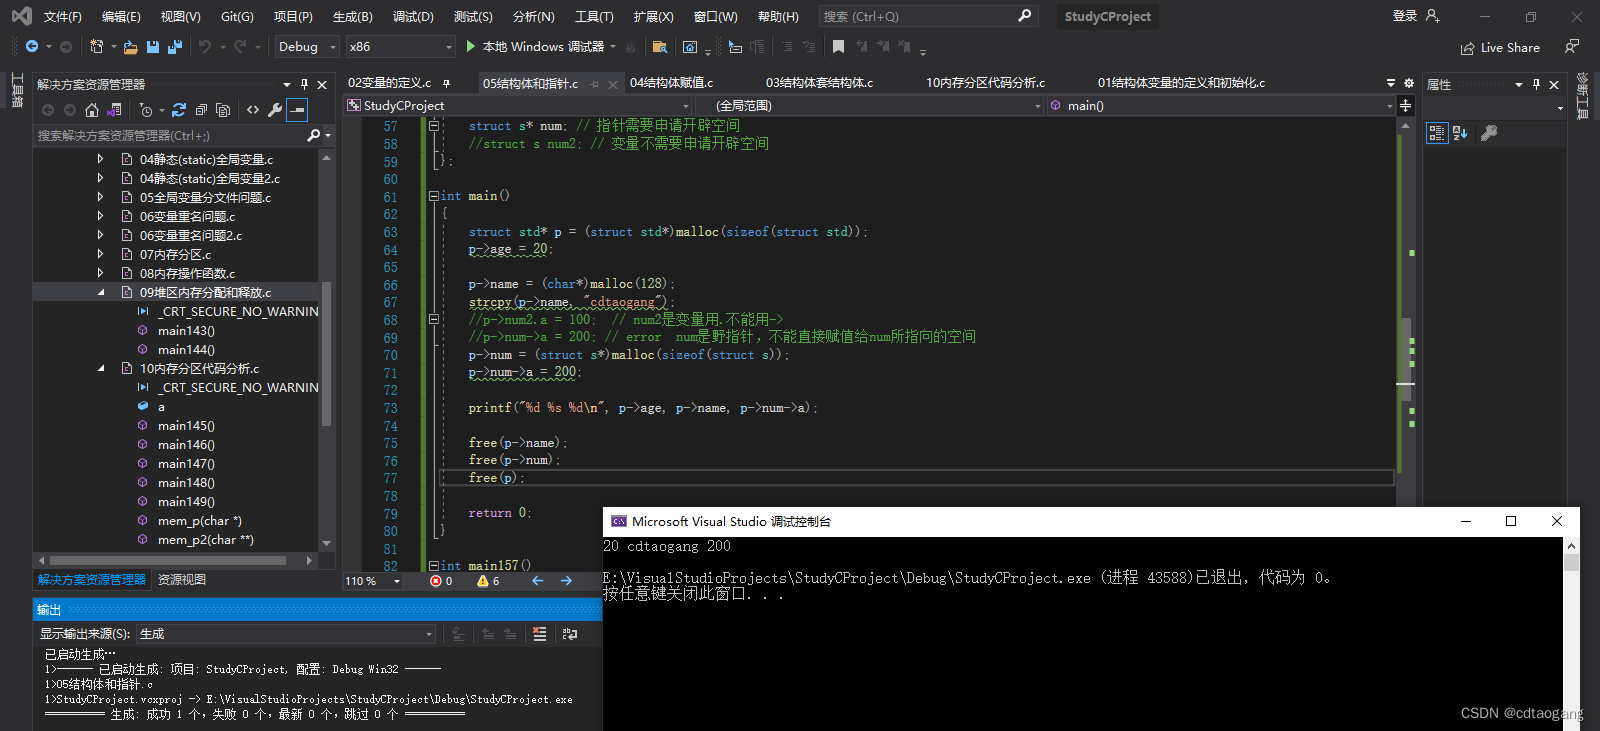The image size is (1600, 731).
Task: Open the x86 platform dropdown
Action: [400, 47]
